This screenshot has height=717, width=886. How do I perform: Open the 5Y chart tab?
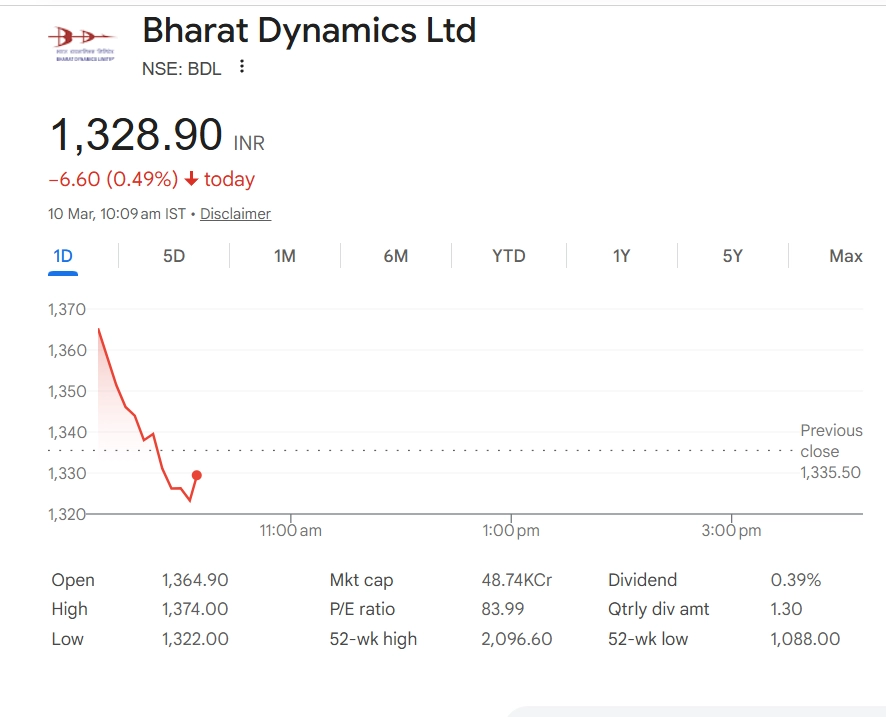[x=733, y=256]
